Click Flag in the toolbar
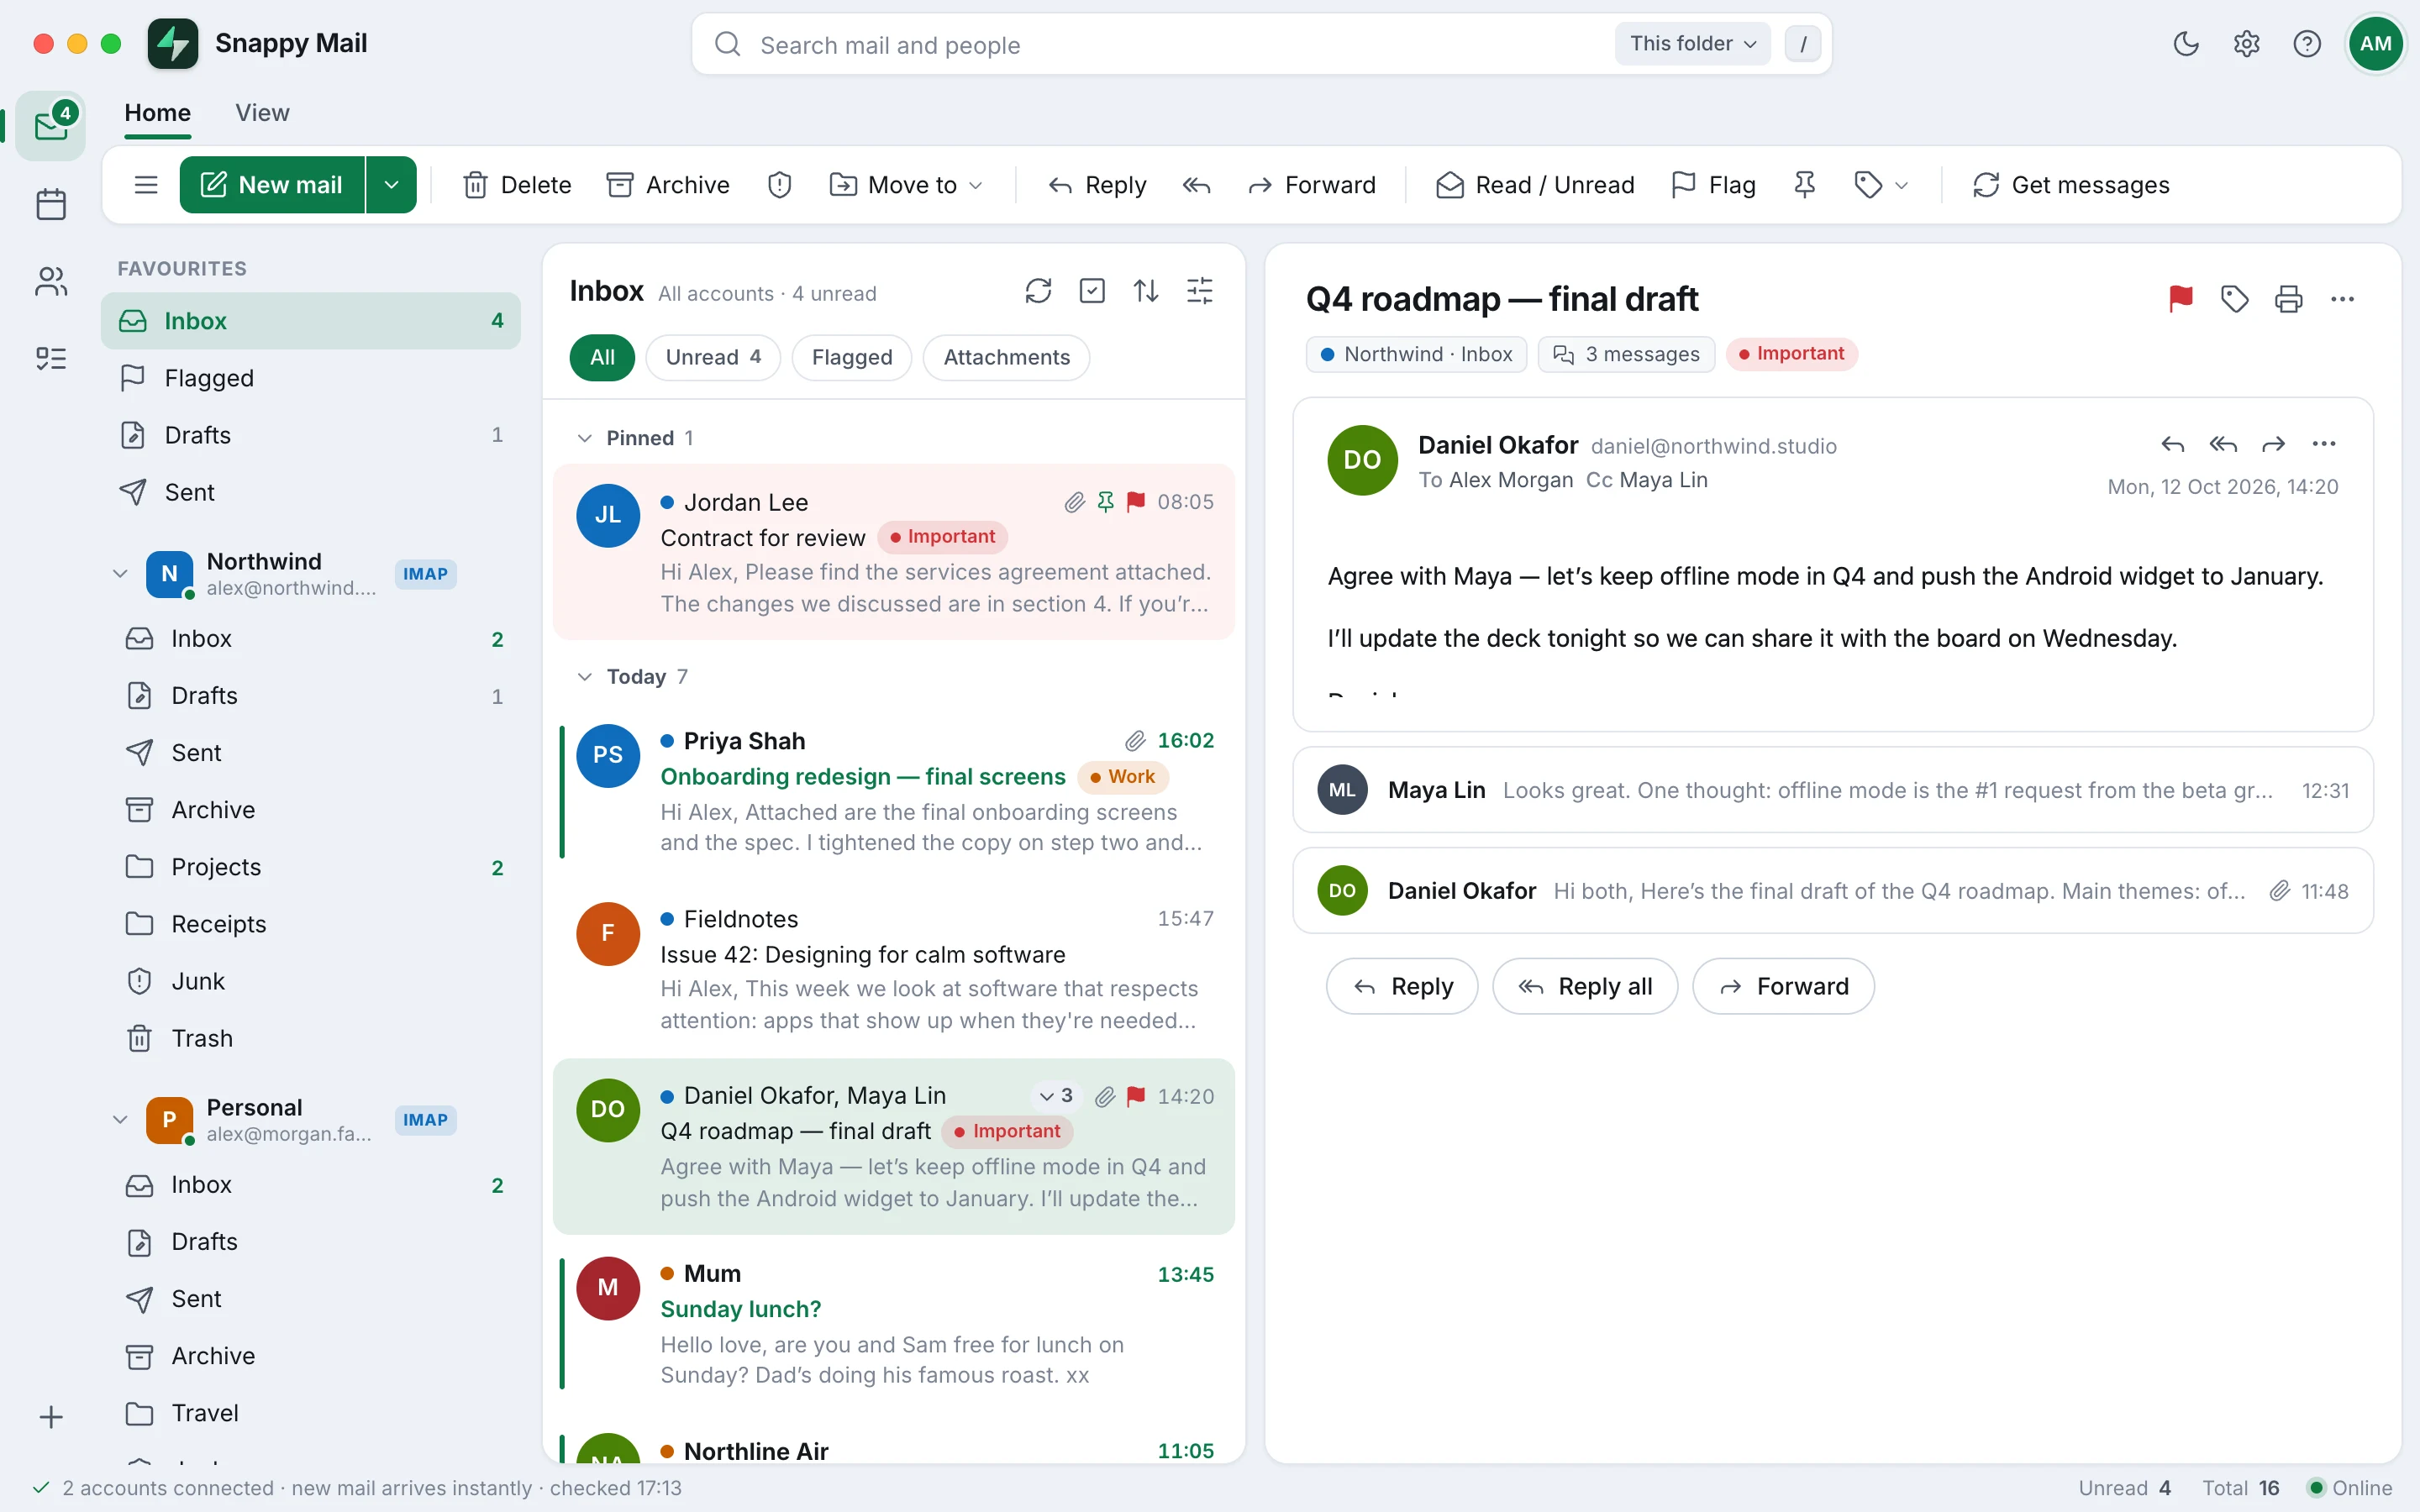Screen dimensions: 2420x1512 (1714, 185)
